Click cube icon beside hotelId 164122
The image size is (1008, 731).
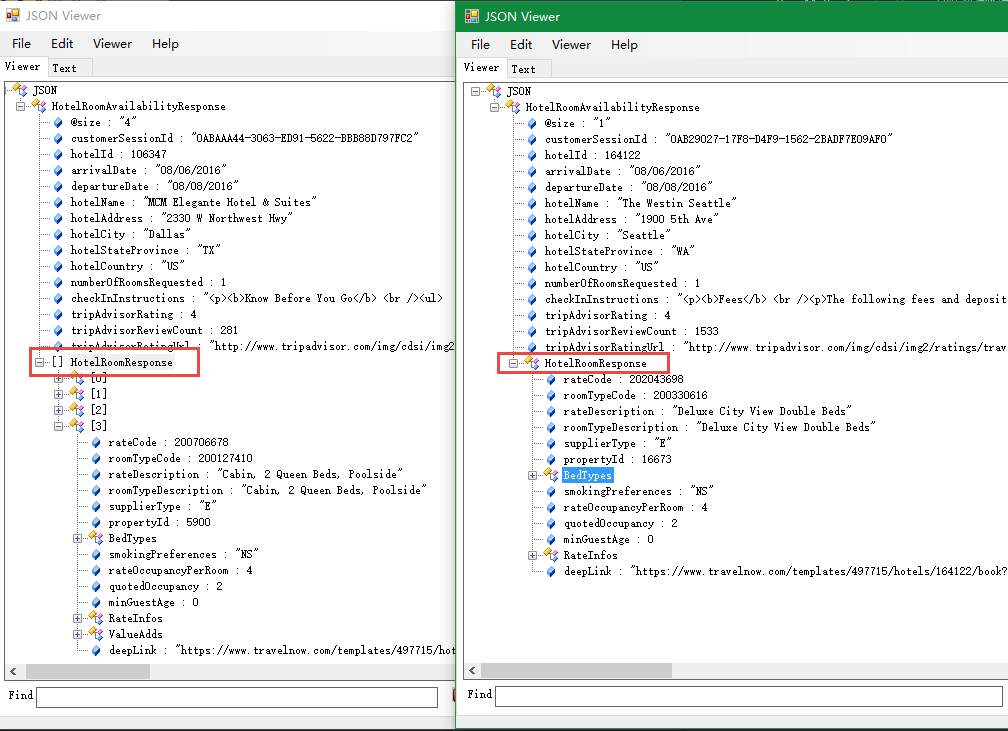(532, 156)
